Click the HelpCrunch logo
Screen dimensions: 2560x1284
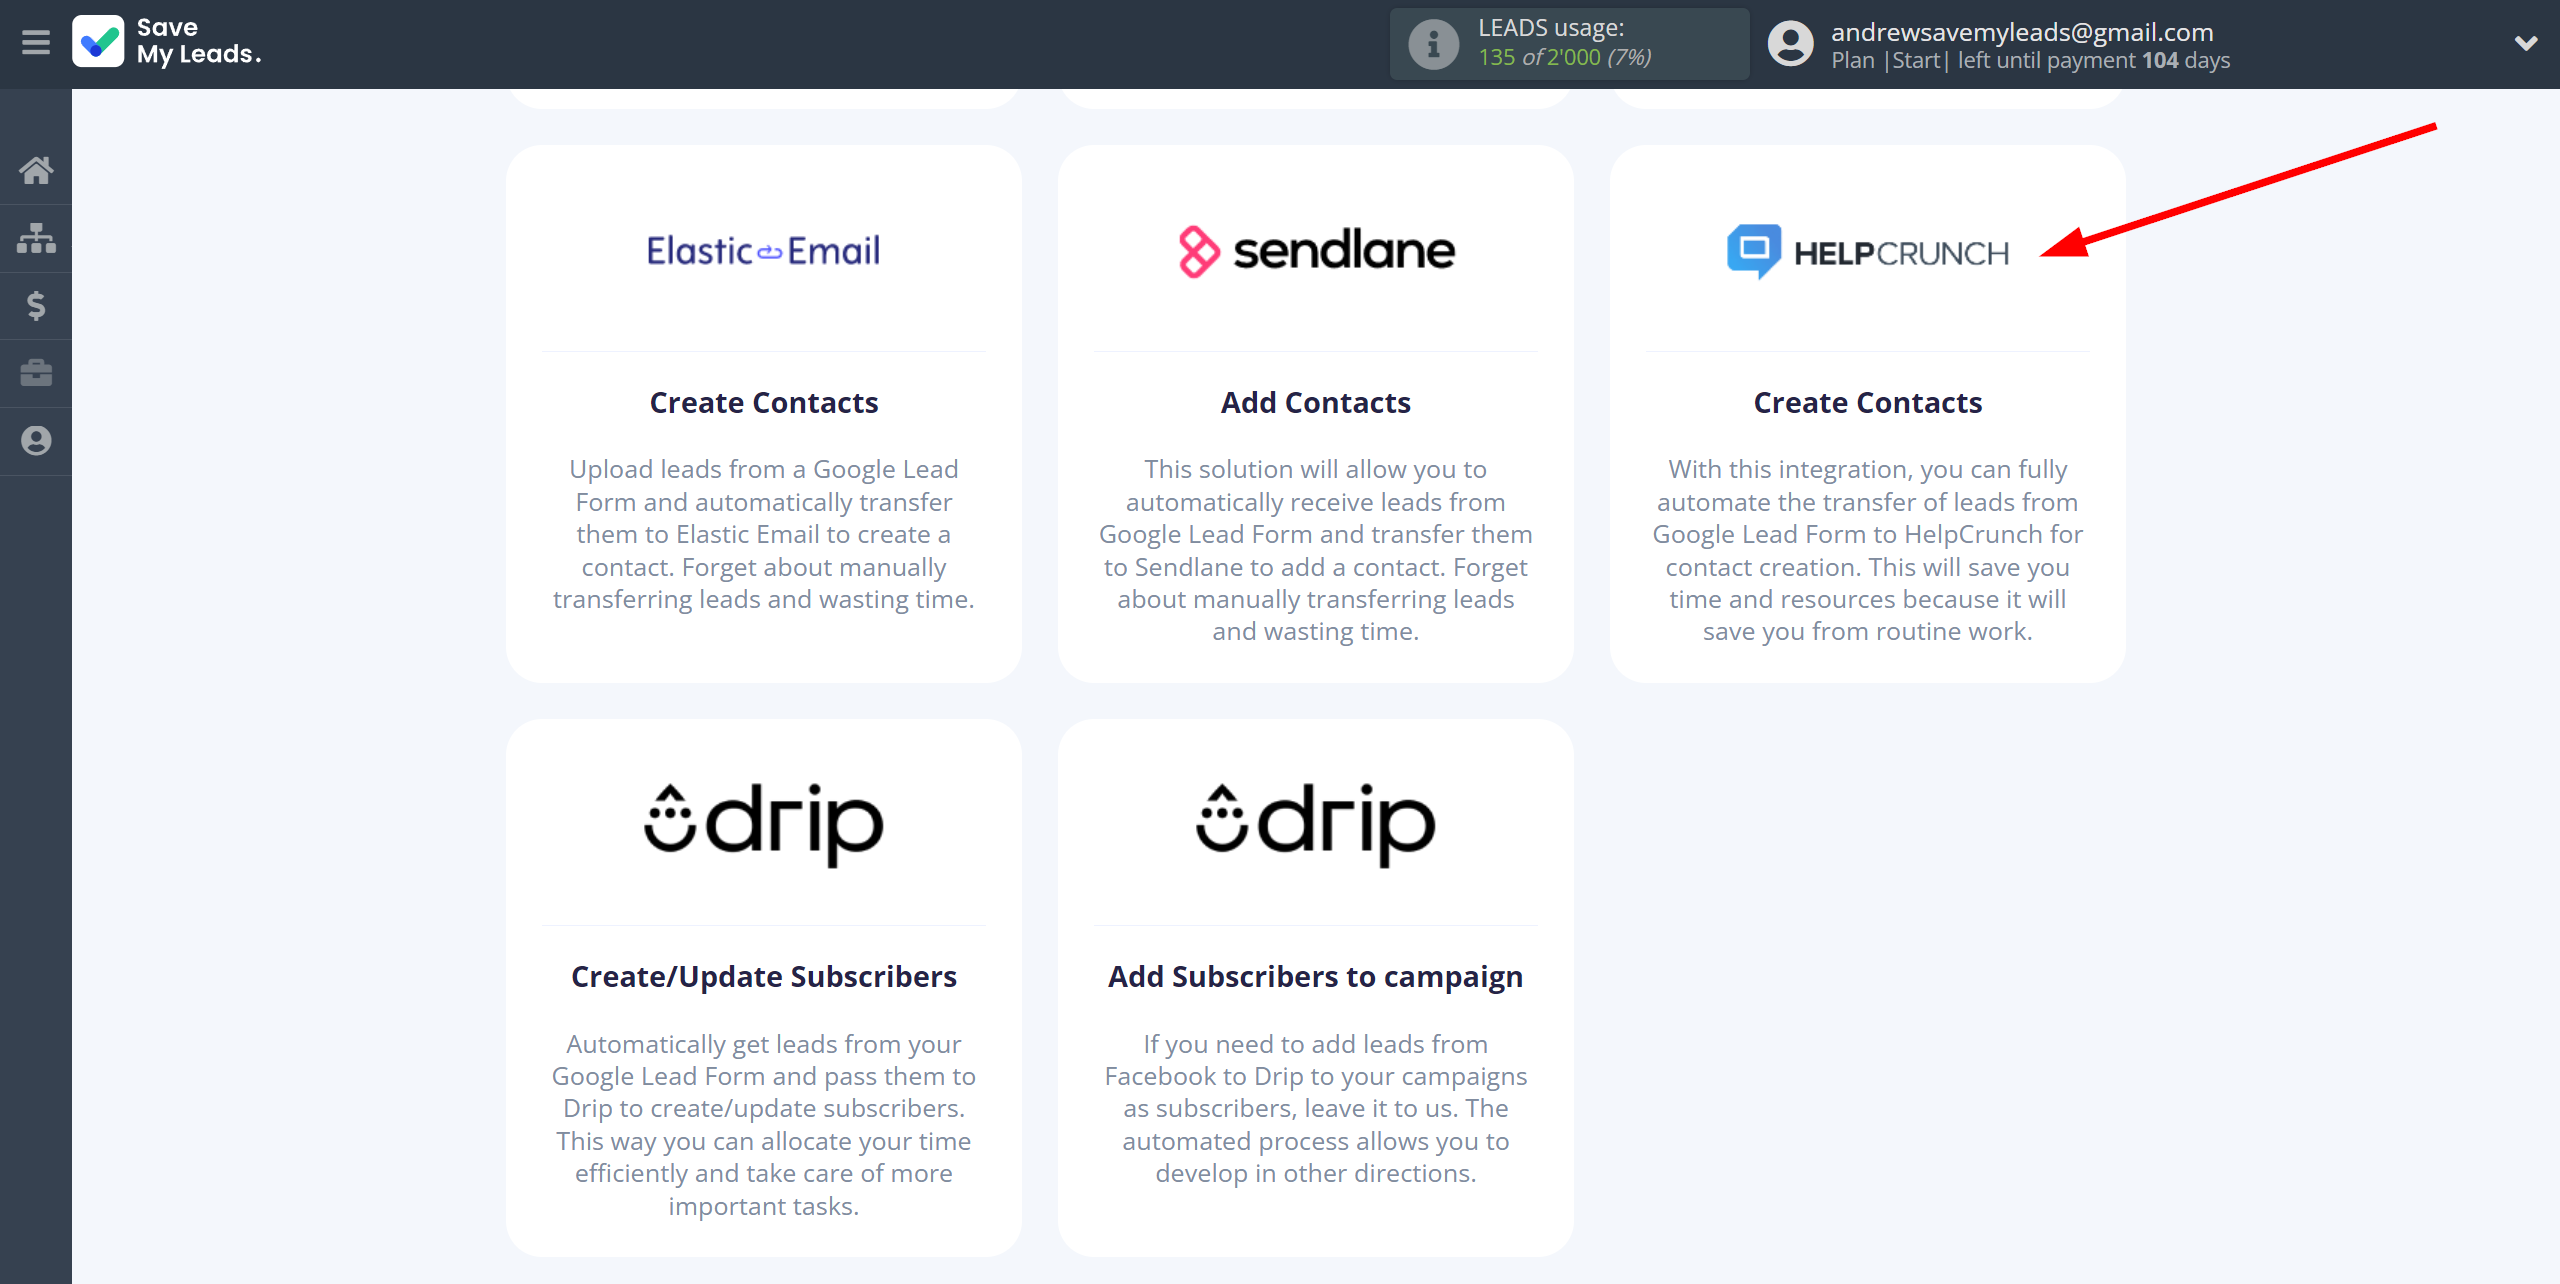(x=1867, y=252)
